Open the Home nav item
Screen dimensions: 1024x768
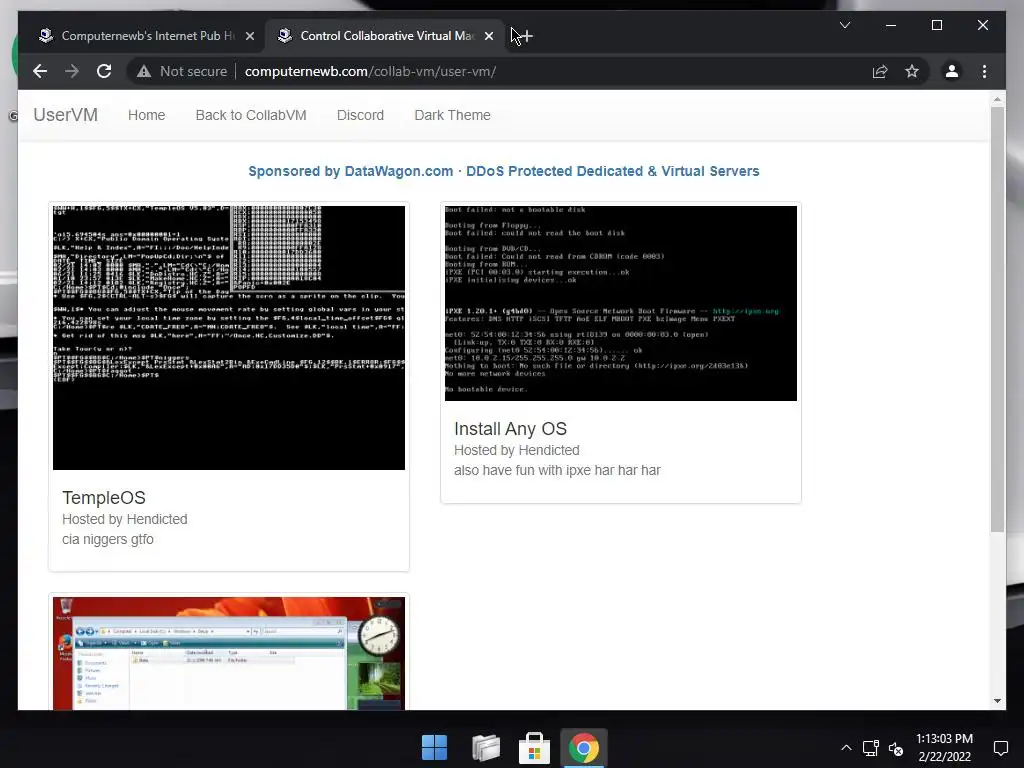coord(146,115)
